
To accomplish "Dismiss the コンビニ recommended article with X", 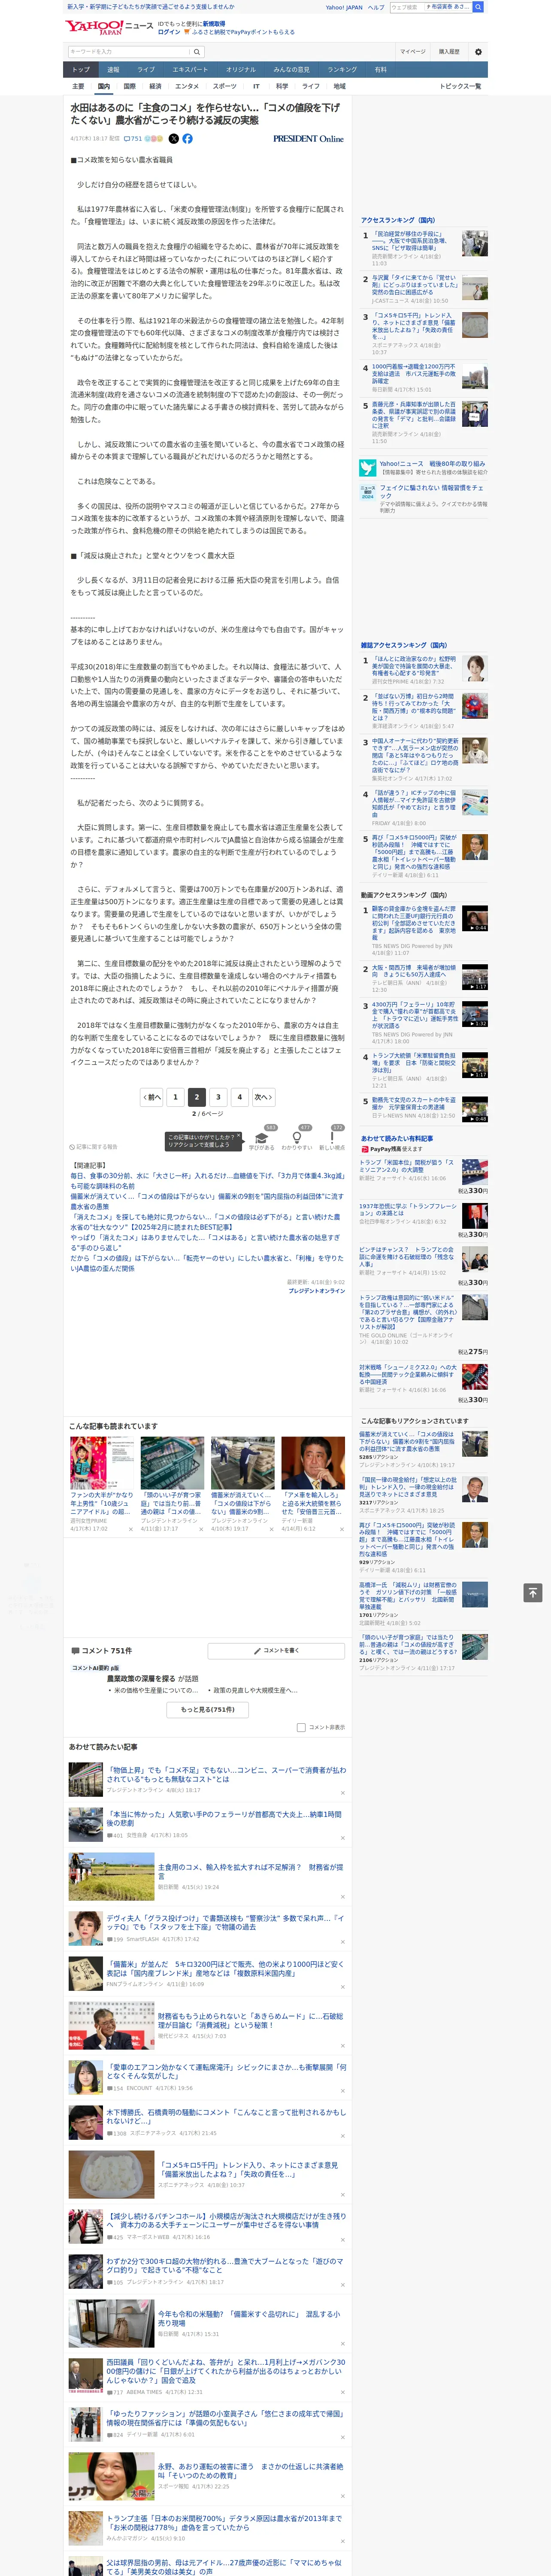I will coord(342,1792).
